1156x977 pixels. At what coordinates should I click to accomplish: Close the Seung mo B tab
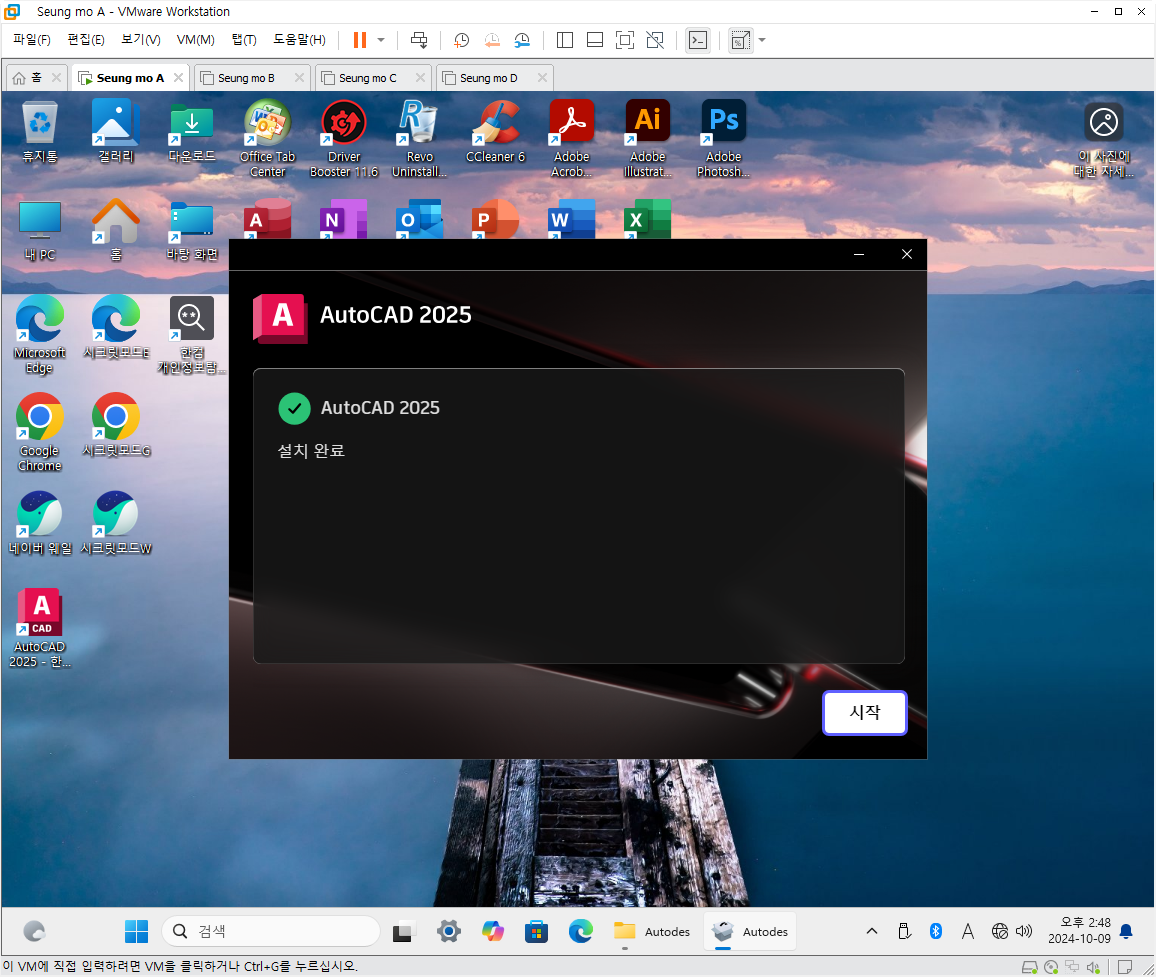point(299,77)
